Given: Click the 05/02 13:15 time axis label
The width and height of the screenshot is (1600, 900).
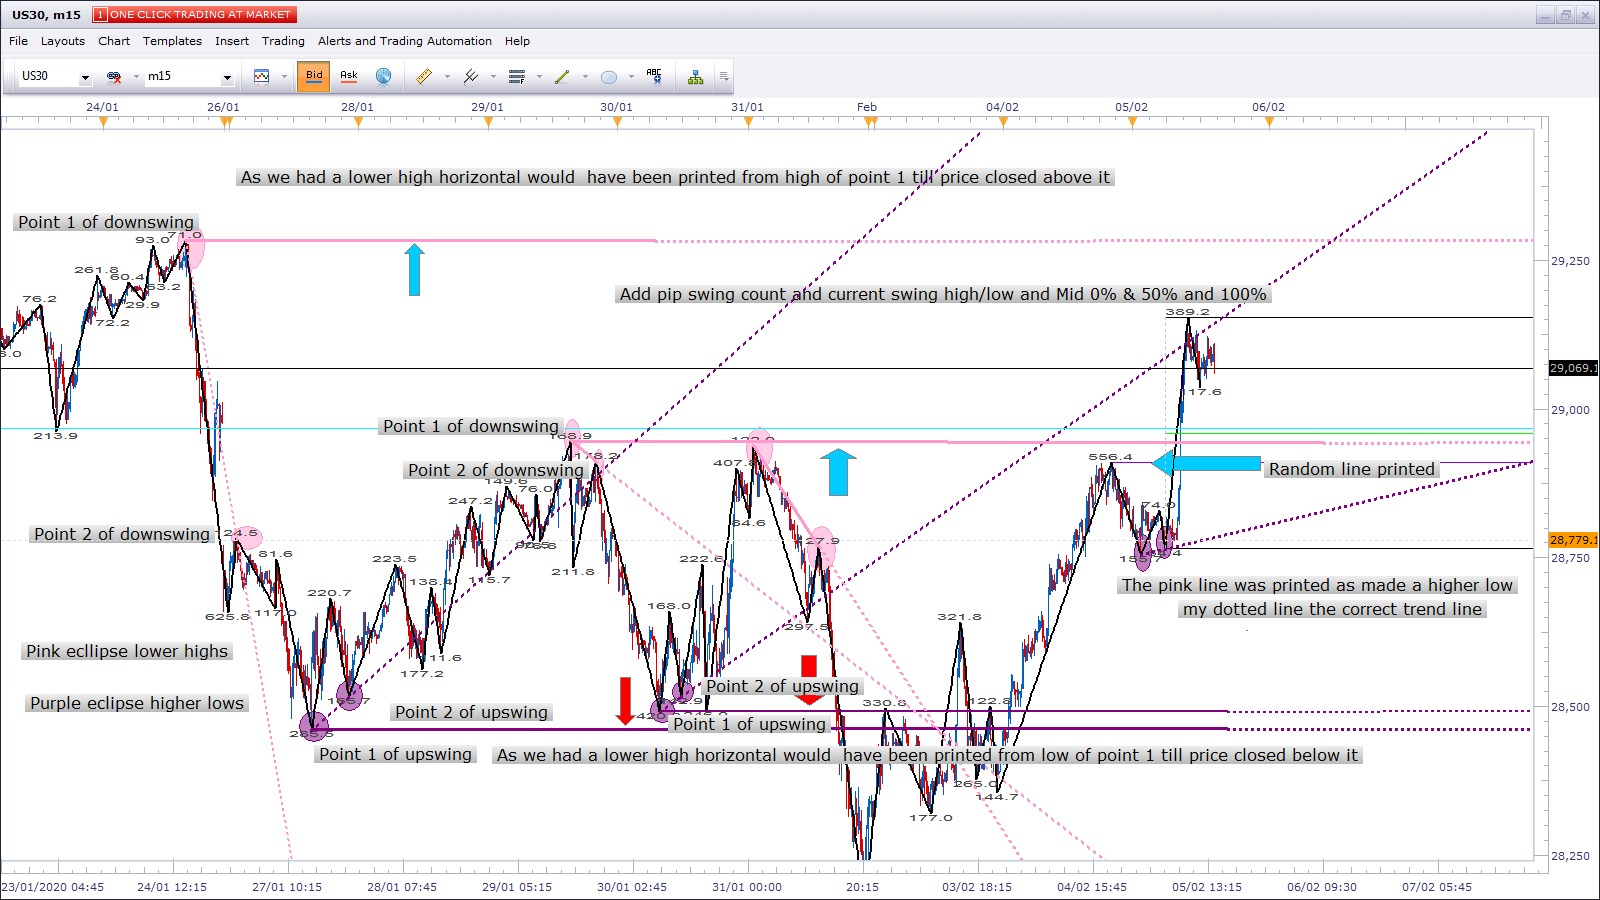Looking at the screenshot, I should (x=1207, y=887).
